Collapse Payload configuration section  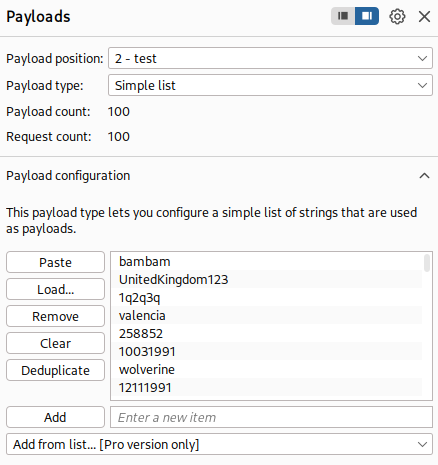pos(424,176)
